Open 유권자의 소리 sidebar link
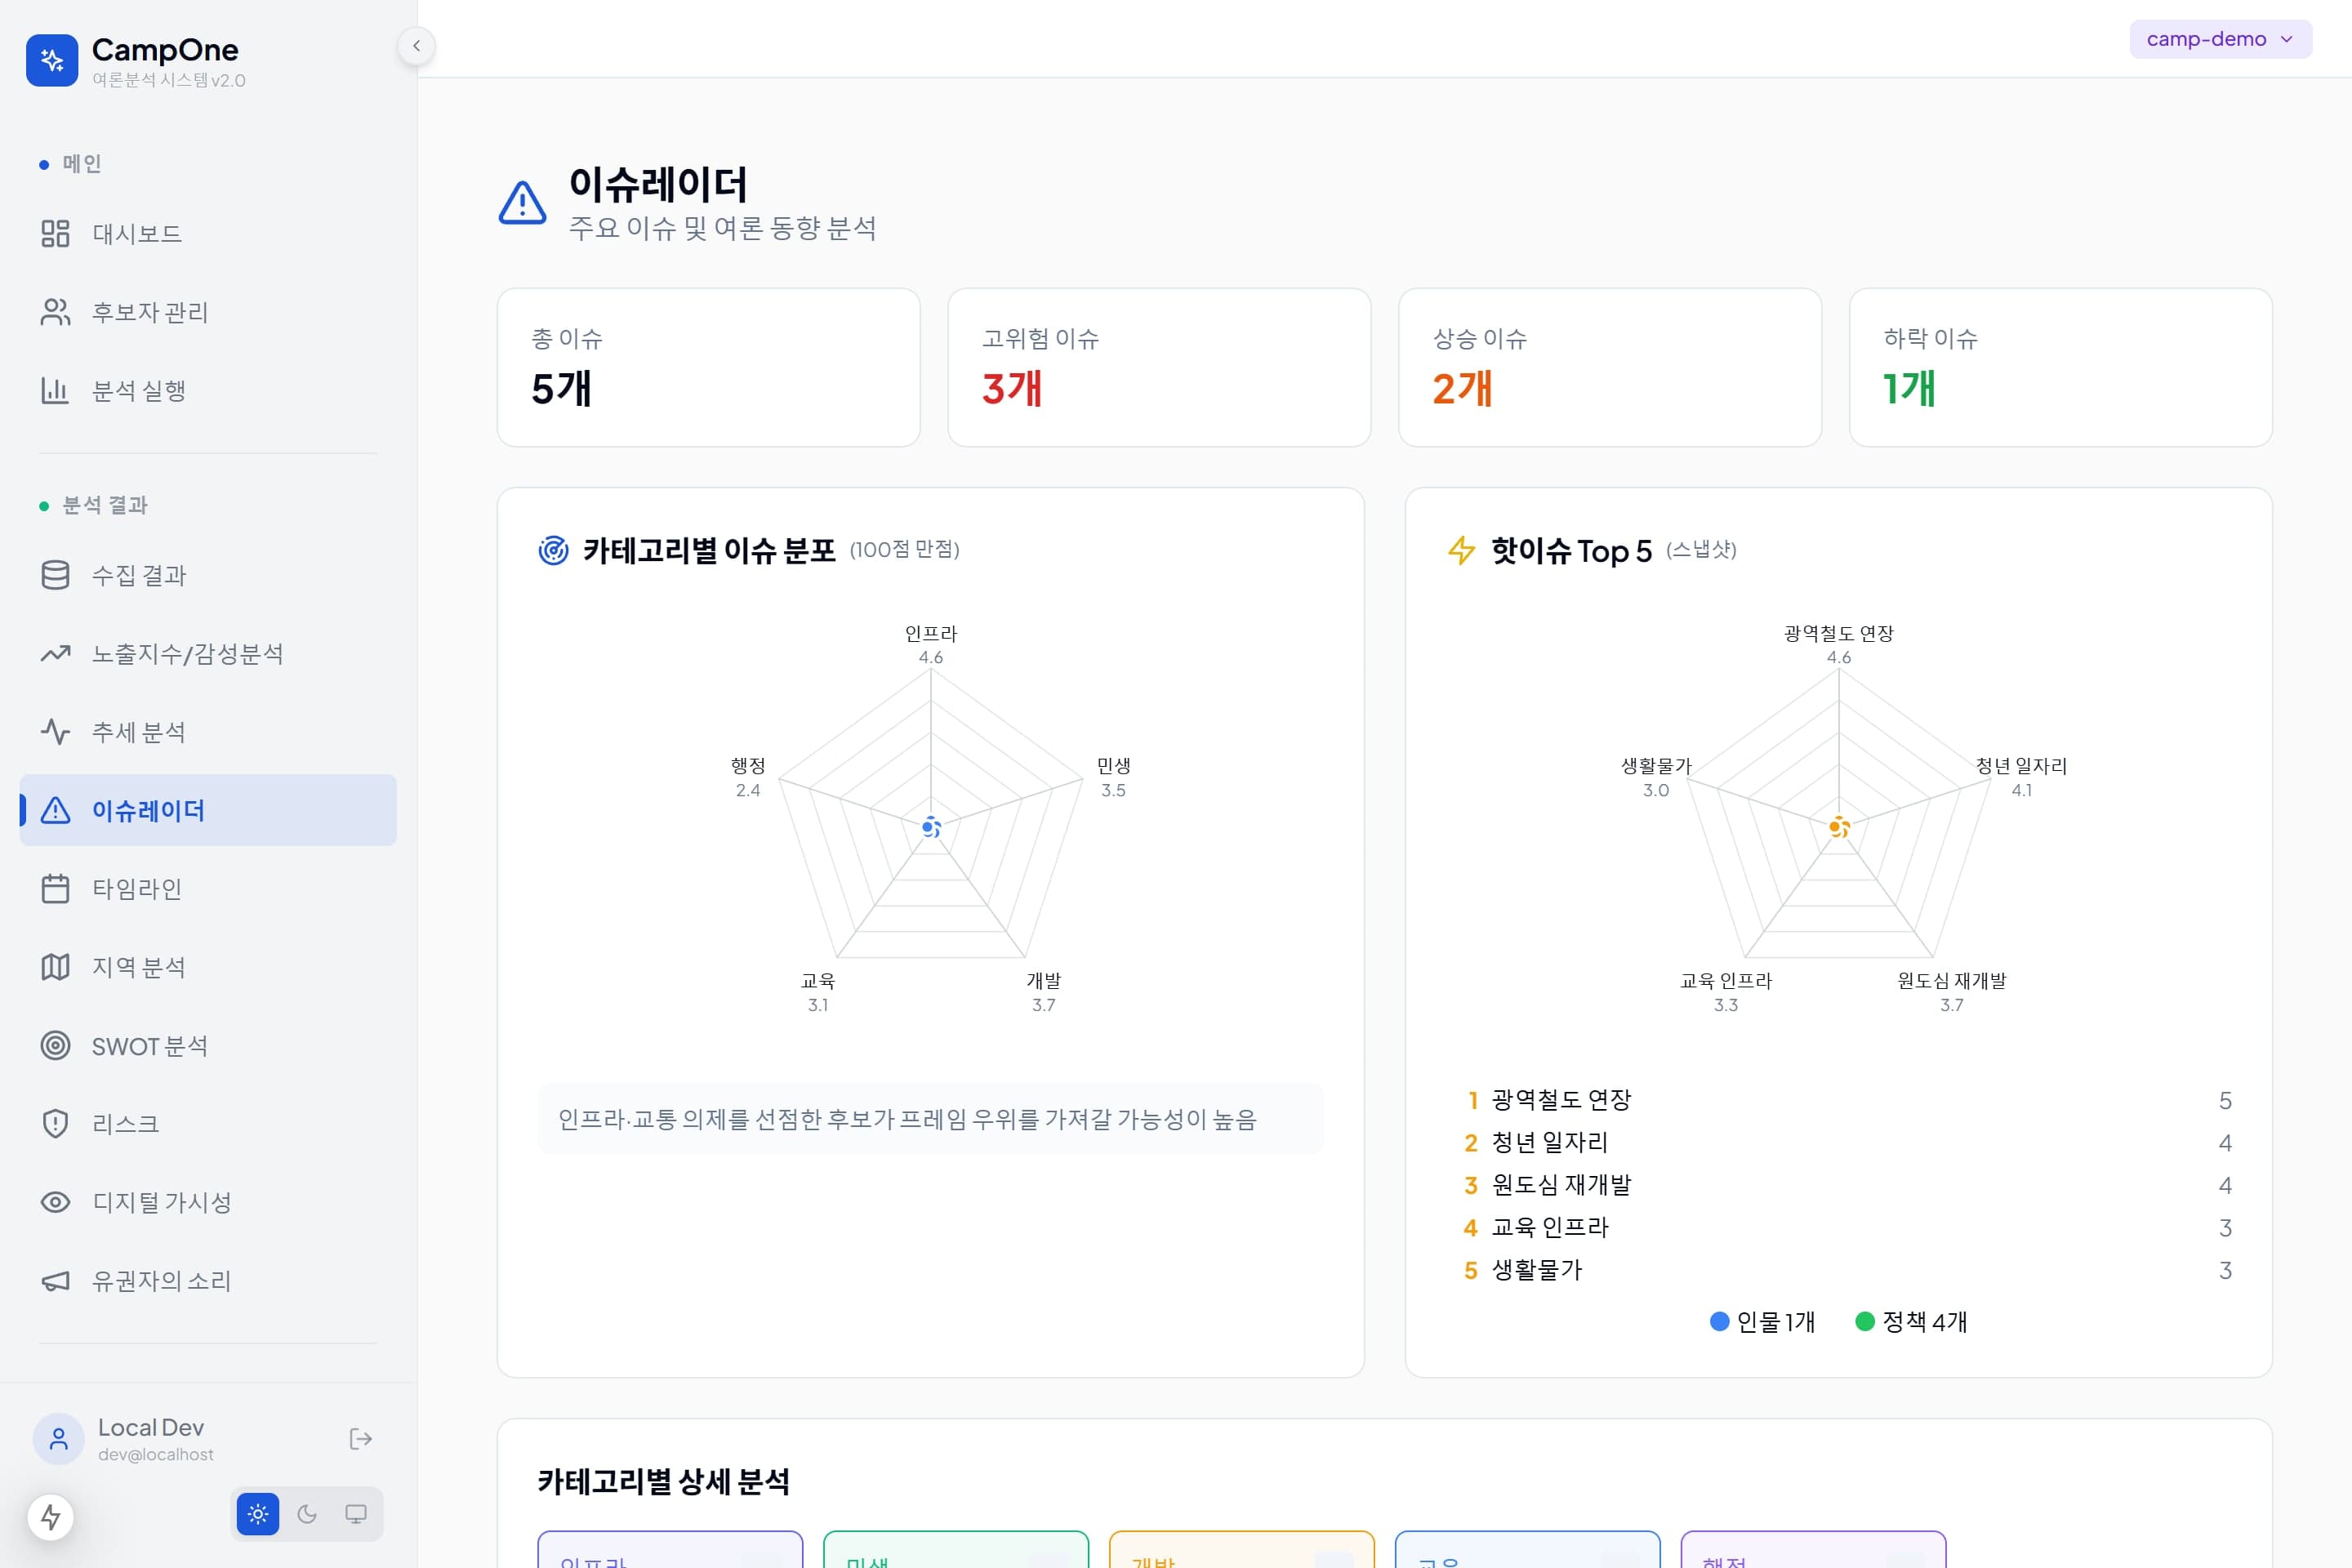The image size is (2352, 1568). point(208,1280)
